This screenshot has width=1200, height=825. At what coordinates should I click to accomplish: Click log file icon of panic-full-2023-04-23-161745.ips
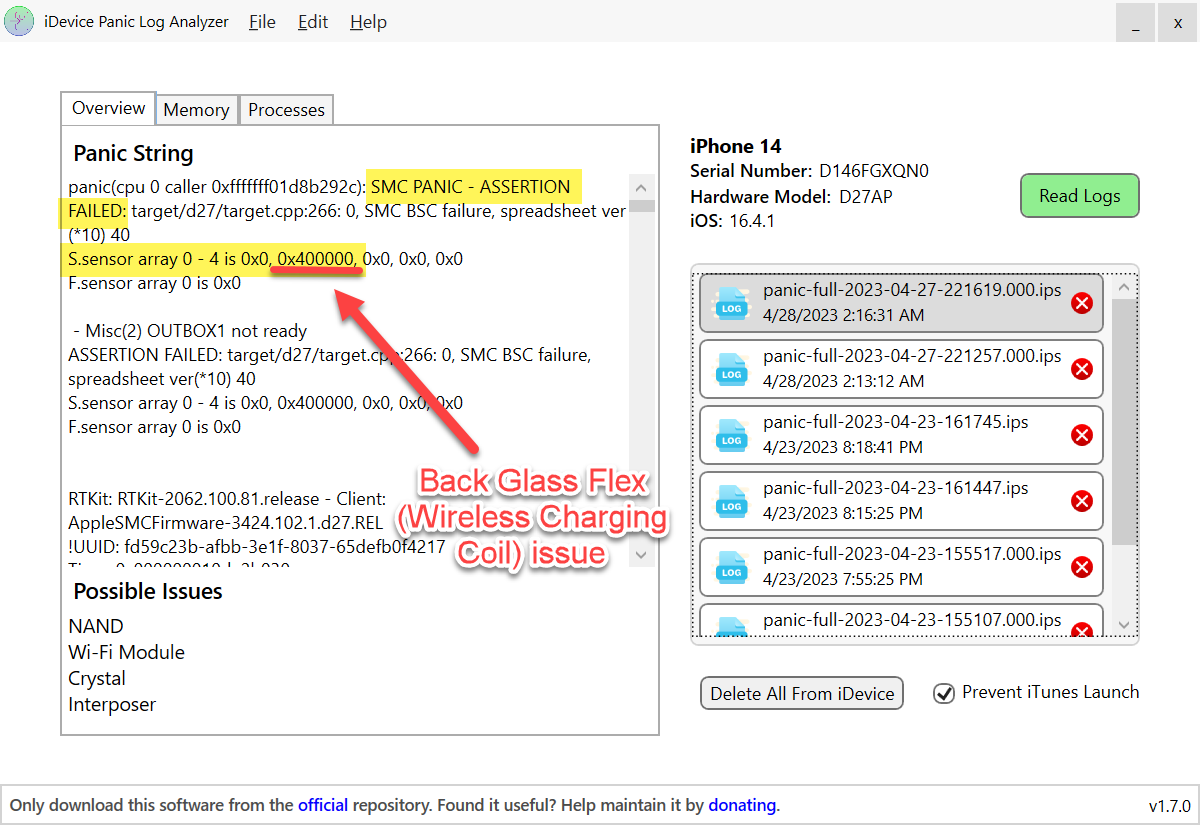point(731,435)
